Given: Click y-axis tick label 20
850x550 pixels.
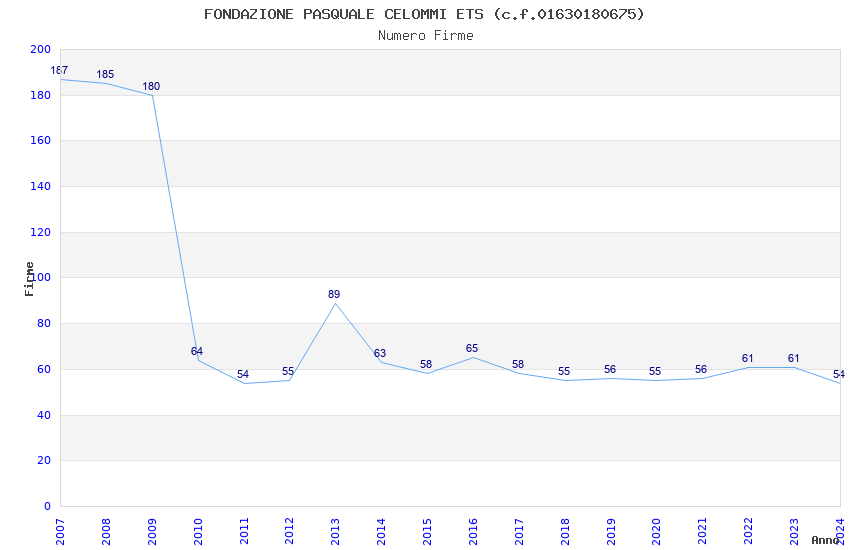Looking at the screenshot, I should tap(44, 461).
